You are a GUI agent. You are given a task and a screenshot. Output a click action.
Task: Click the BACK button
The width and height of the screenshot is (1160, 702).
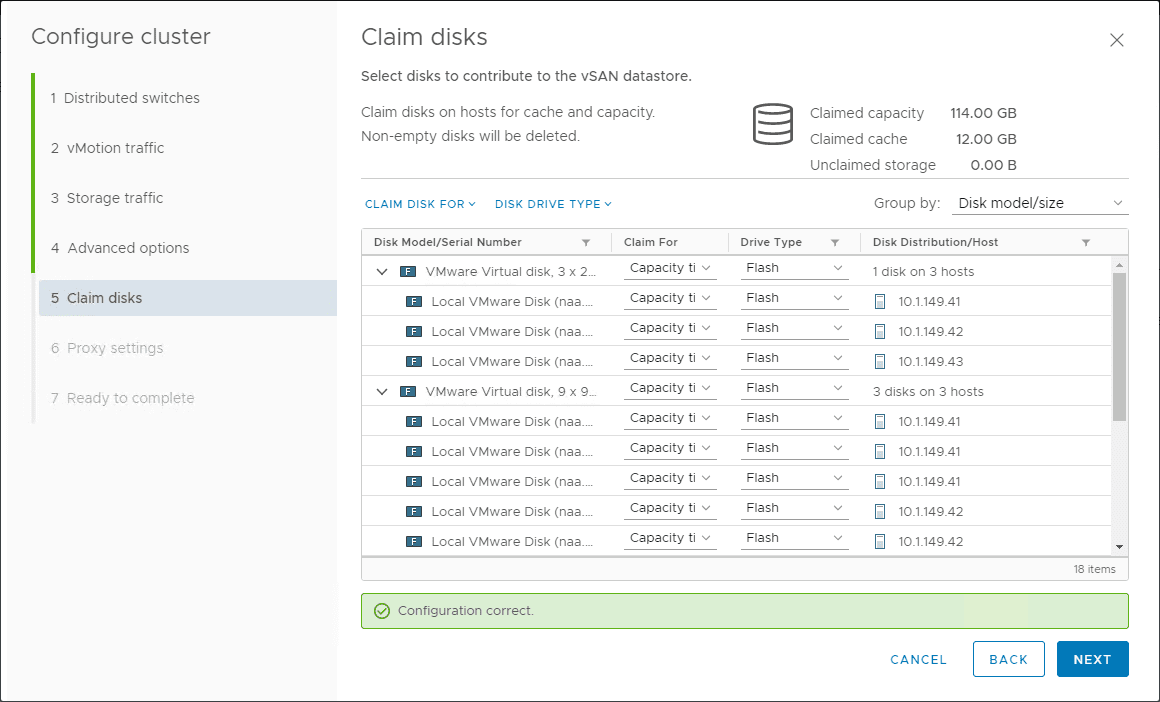tap(1008, 659)
